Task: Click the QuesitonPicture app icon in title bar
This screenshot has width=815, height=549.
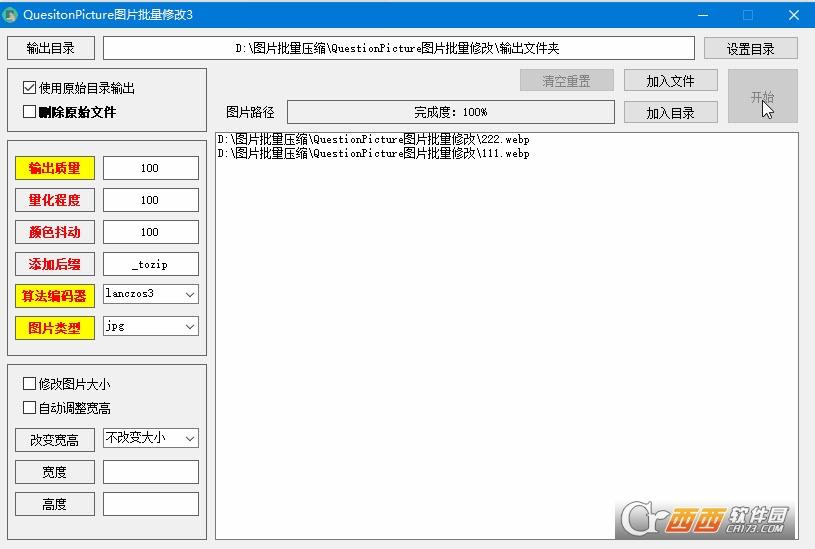Action: [10, 15]
